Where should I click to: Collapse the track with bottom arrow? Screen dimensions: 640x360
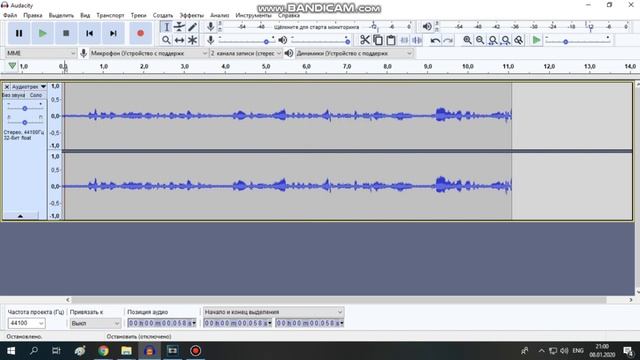tap(20, 216)
